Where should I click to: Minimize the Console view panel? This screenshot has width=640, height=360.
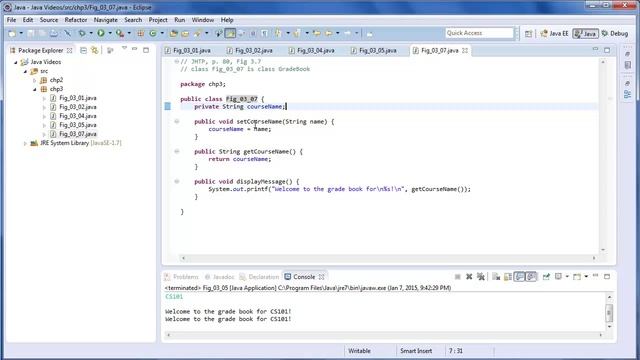coord(596,276)
